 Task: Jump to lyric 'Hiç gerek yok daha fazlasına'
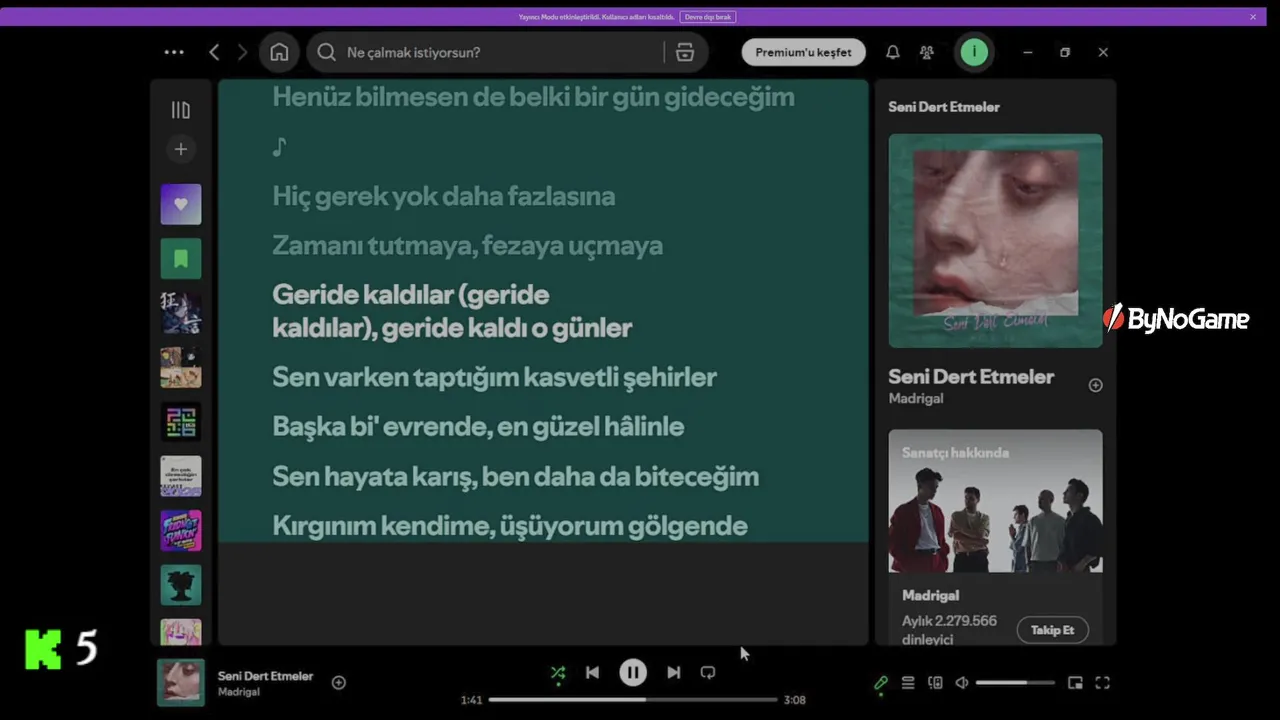point(444,196)
